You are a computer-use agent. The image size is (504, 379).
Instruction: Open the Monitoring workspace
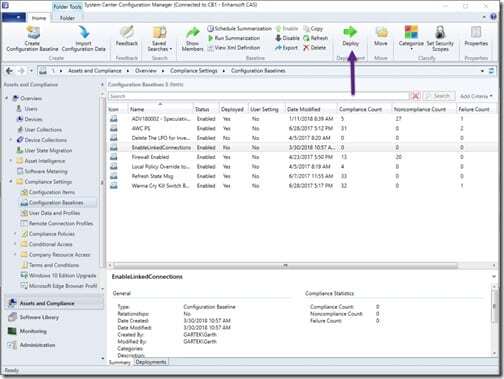pyautogui.click(x=54, y=331)
